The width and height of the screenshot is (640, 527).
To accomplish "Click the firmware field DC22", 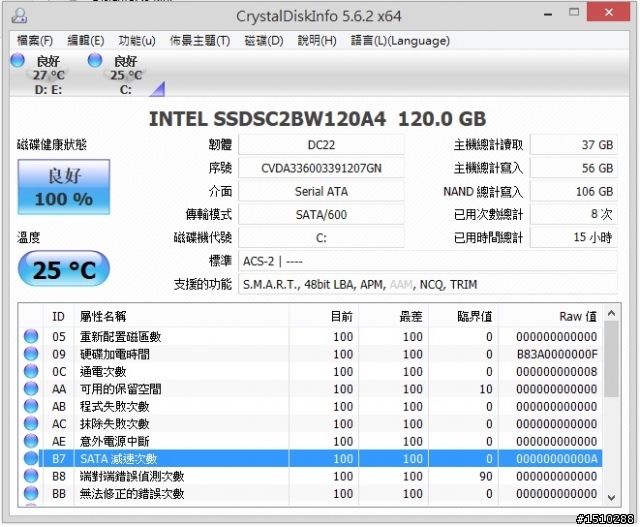I will click(321, 145).
